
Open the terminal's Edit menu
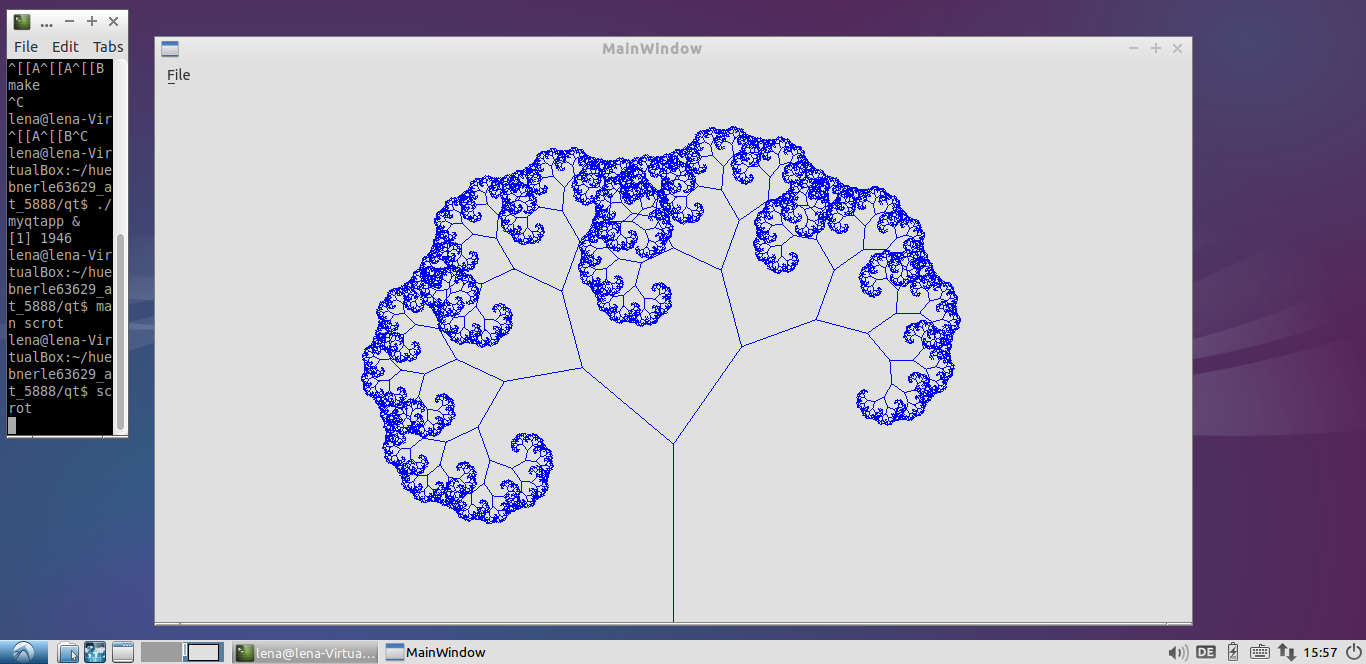pyautogui.click(x=65, y=47)
